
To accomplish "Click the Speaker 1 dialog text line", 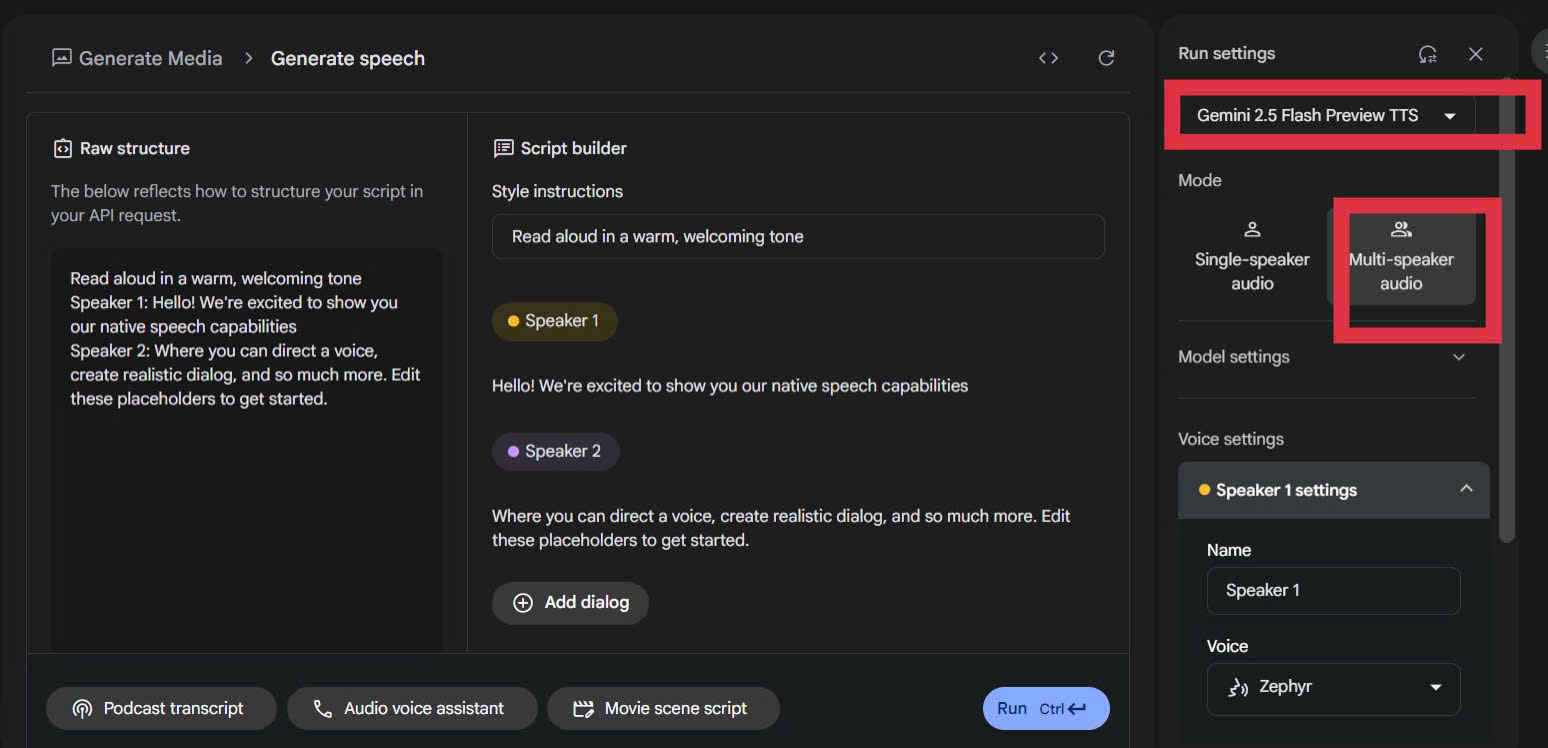I will coord(730,385).
